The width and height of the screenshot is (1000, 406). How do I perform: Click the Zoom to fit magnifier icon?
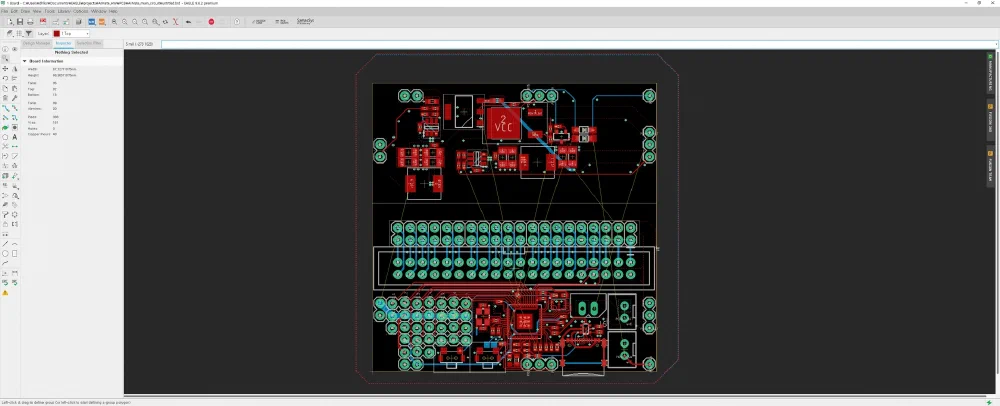click(x=113, y=21)
